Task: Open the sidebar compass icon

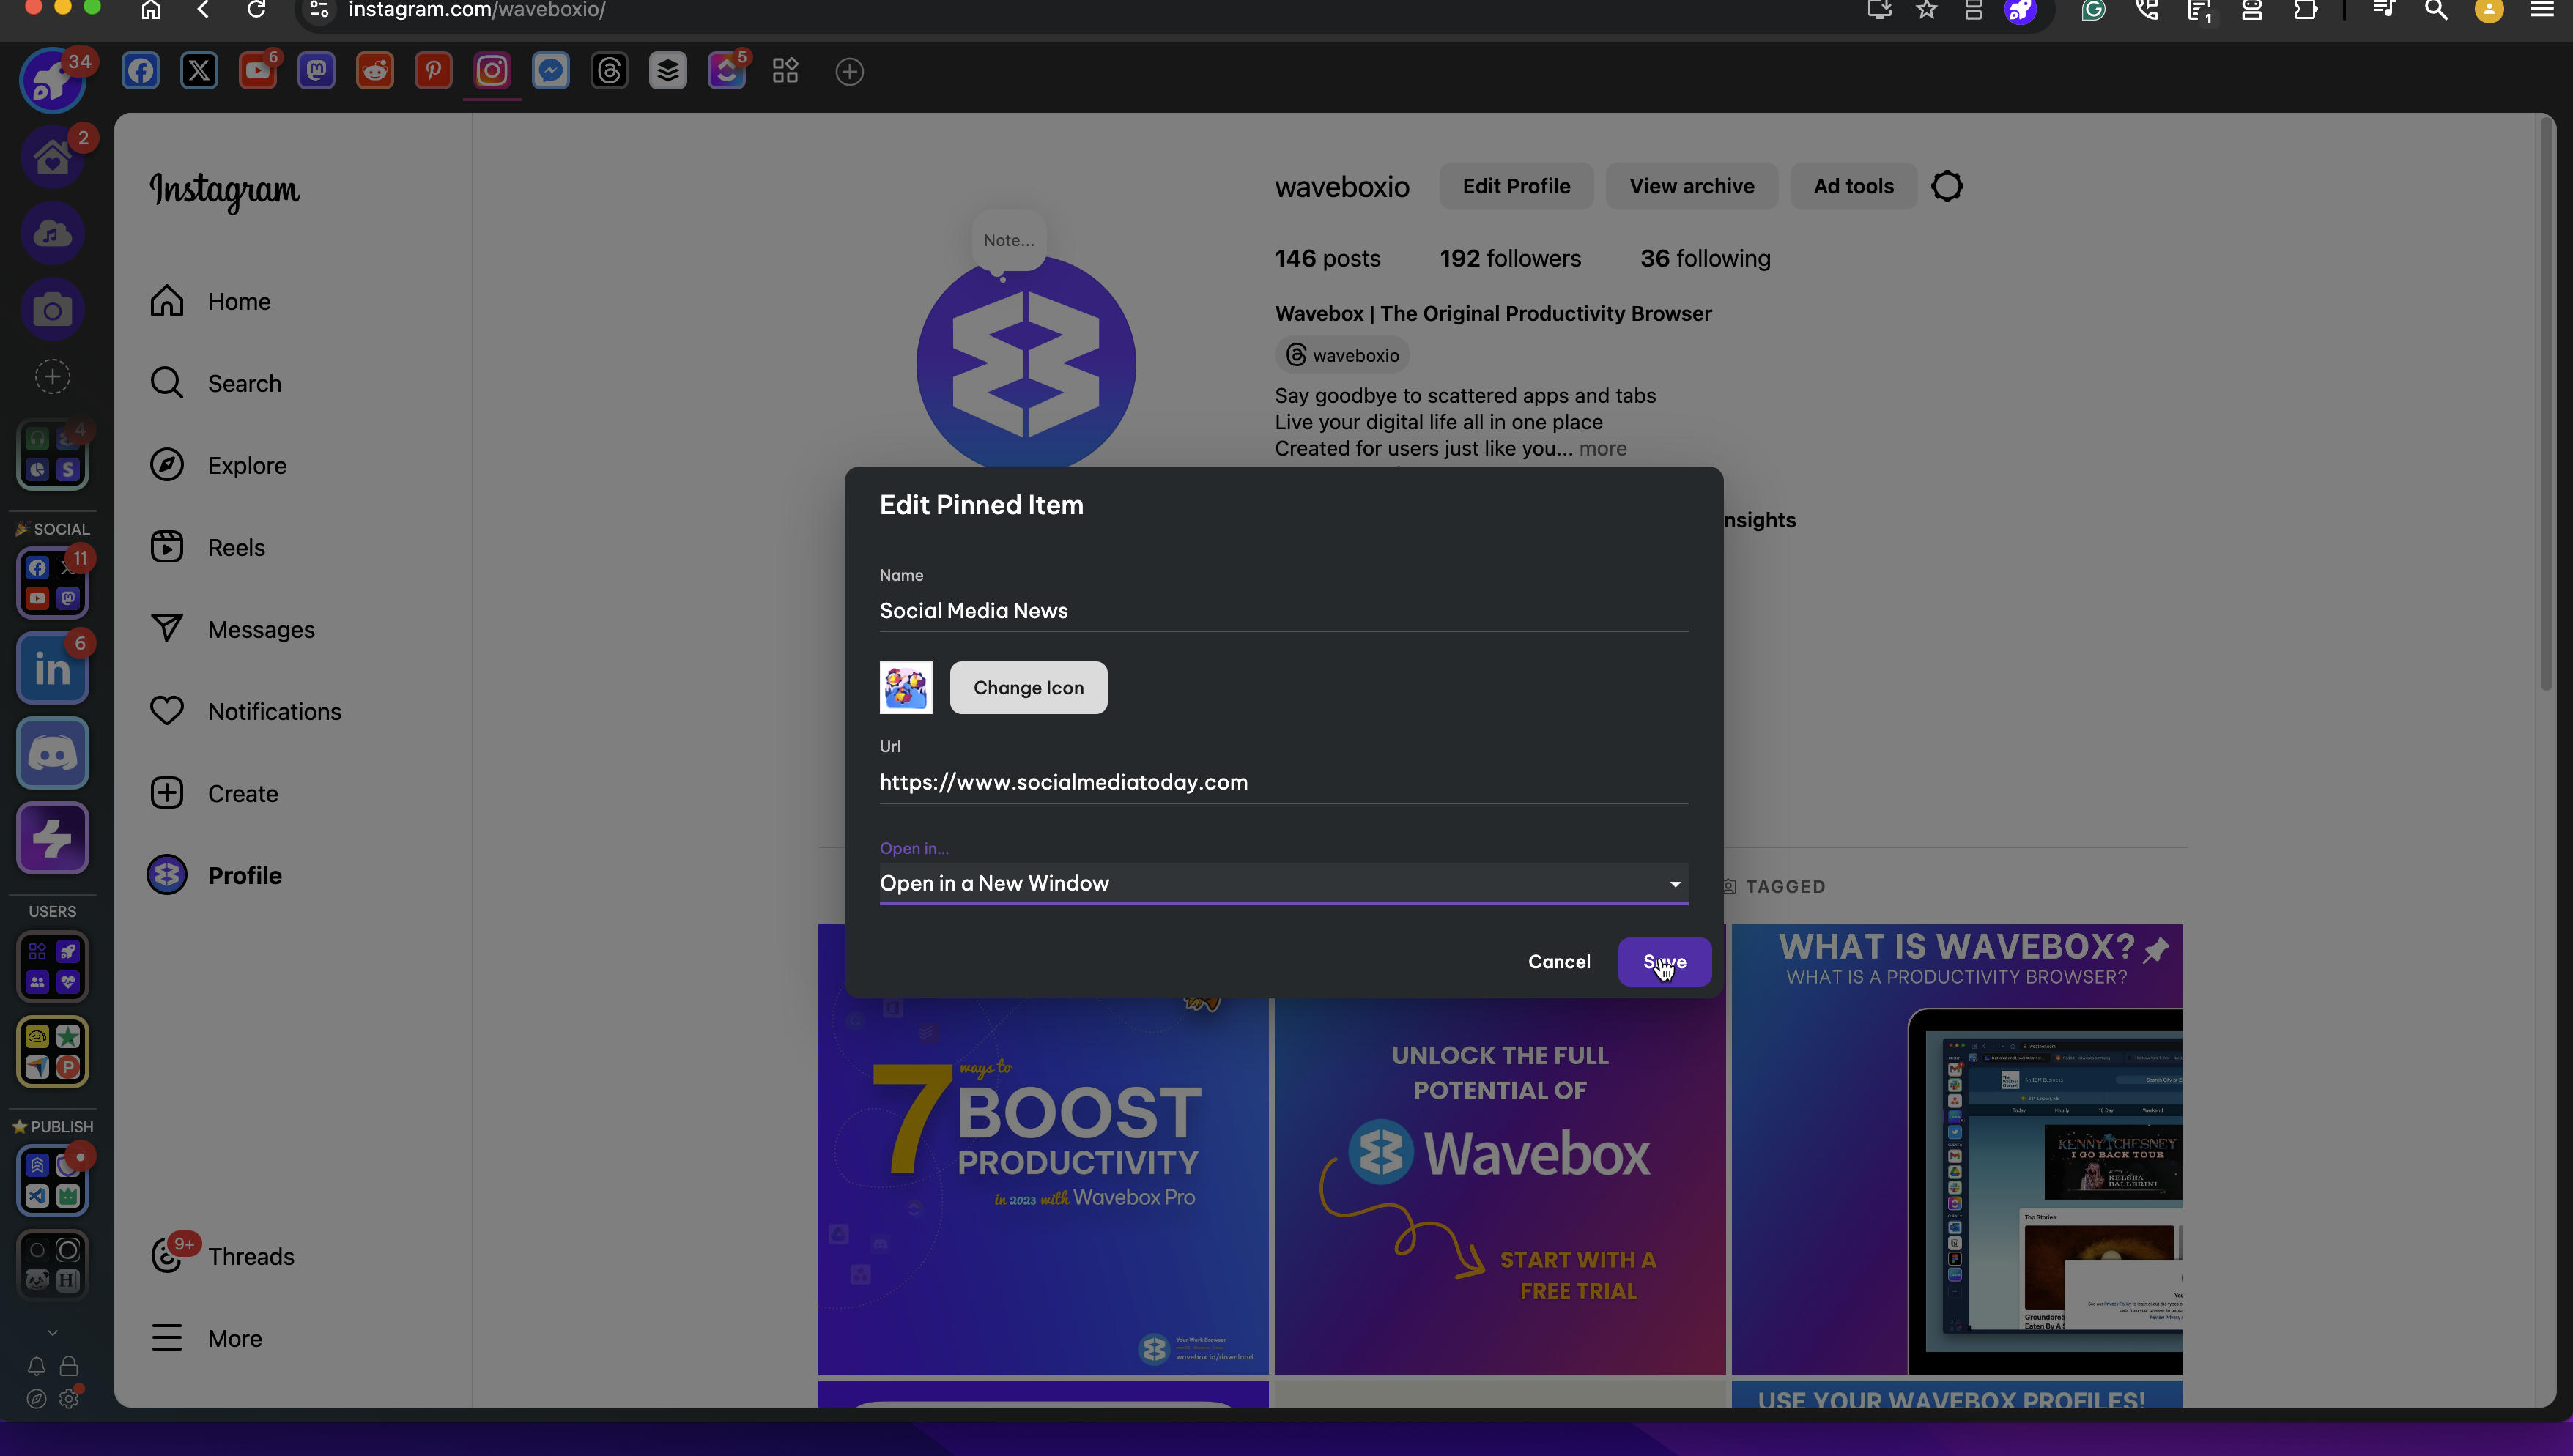Action: (36, 1399)
